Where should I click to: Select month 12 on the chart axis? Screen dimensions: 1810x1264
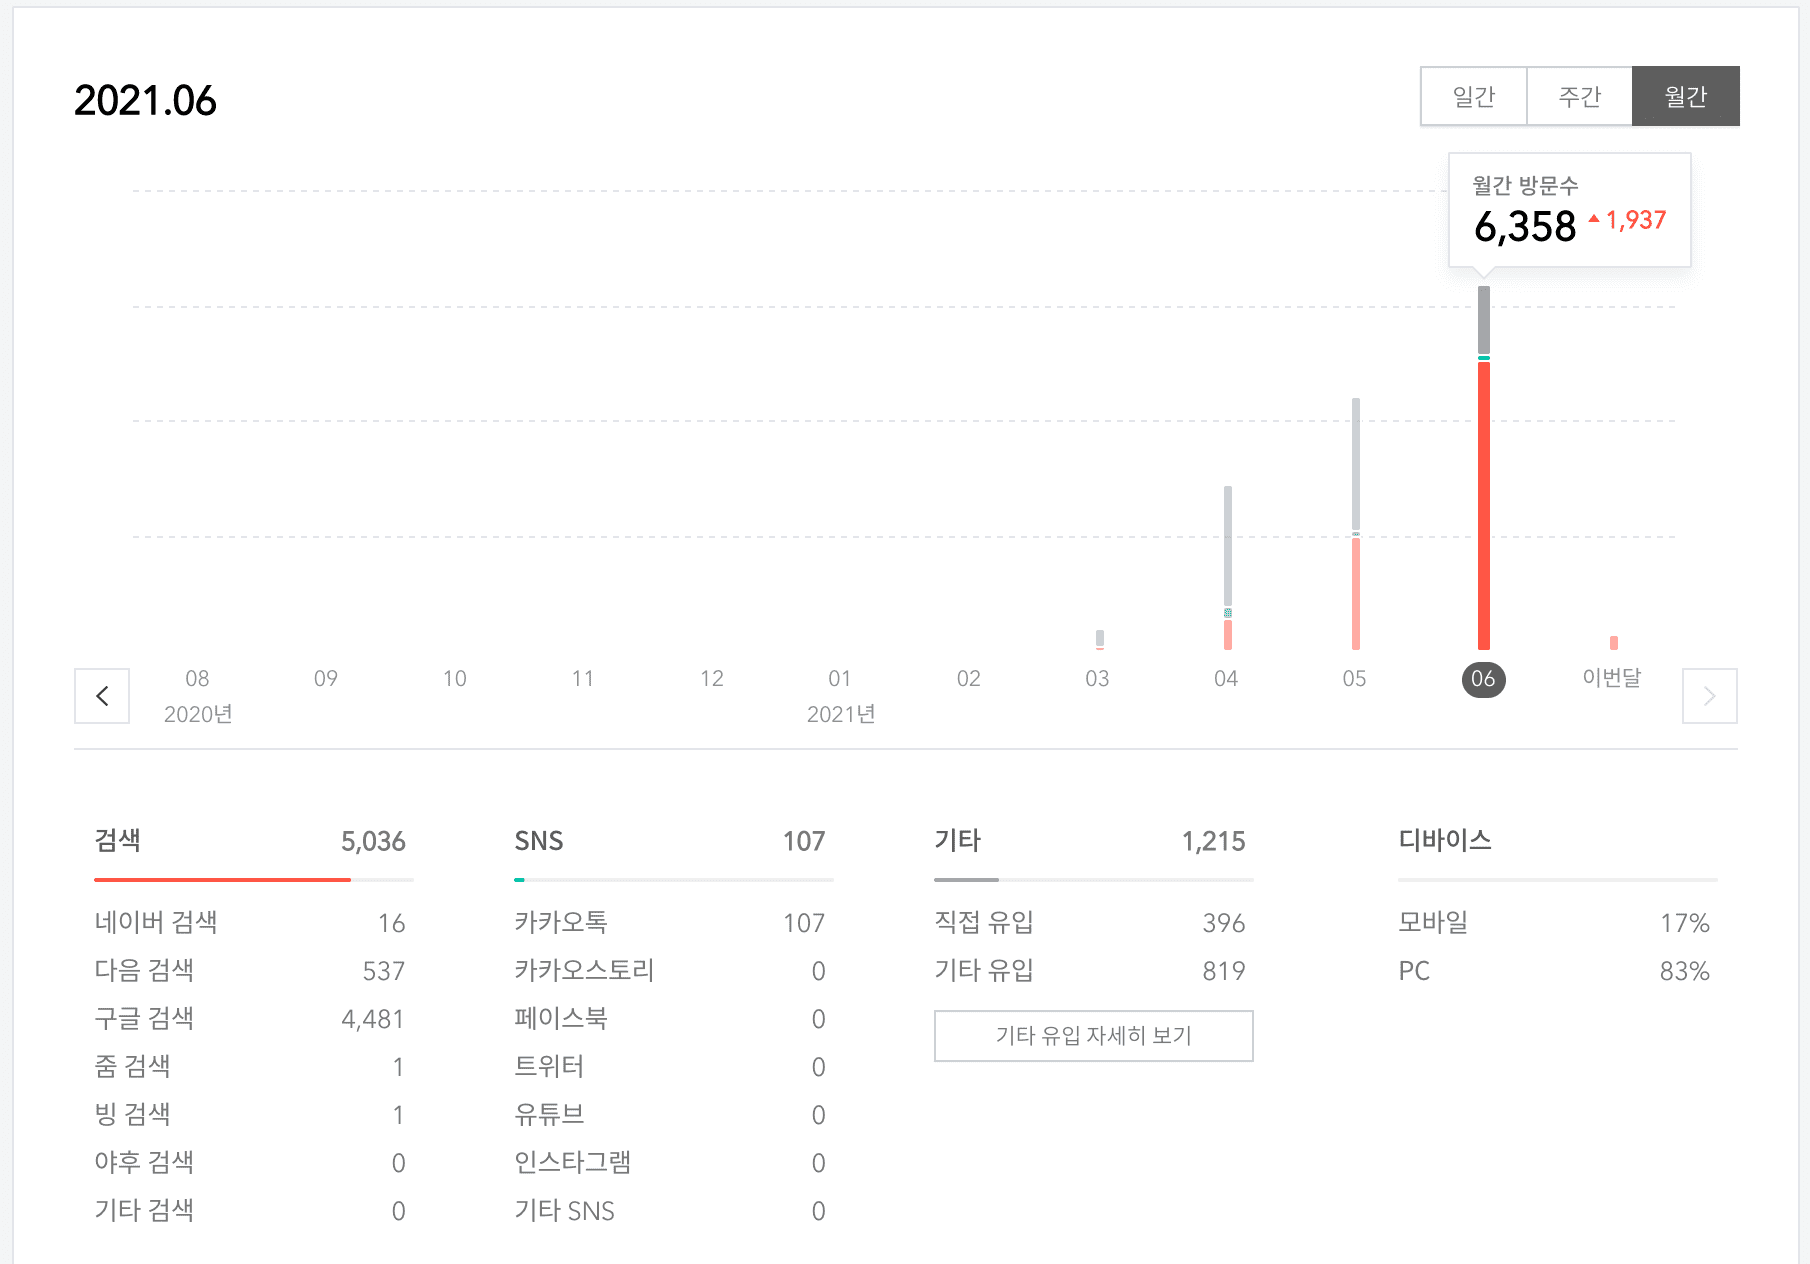click(712, 679)
